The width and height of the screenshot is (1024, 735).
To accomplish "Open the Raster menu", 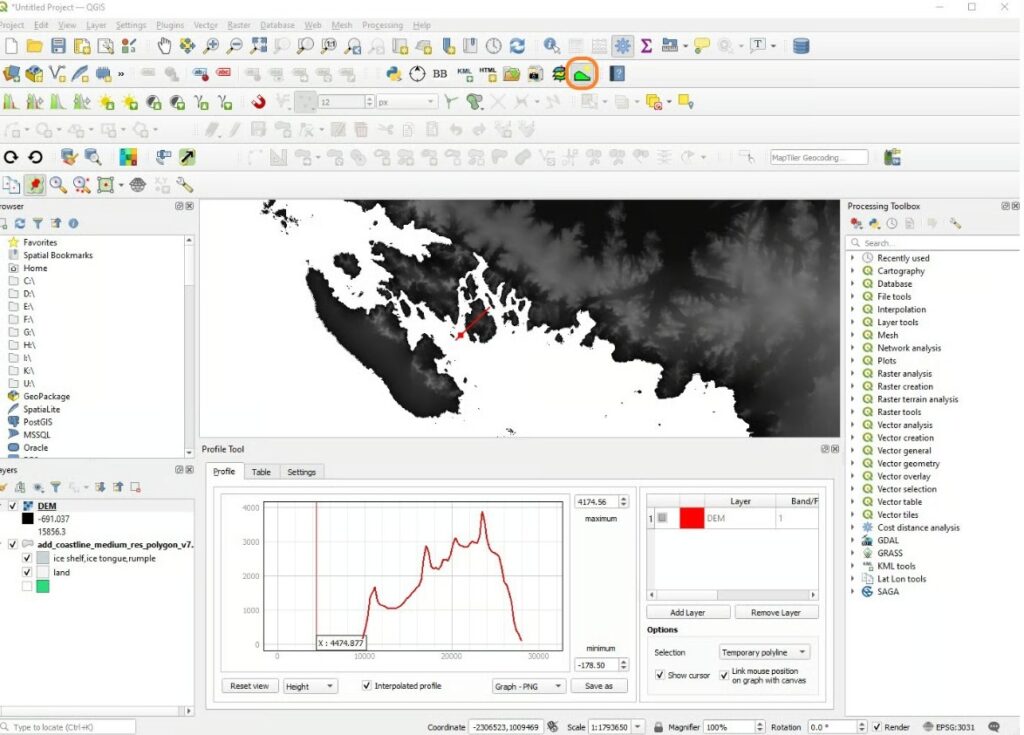I will pos(238,25).
